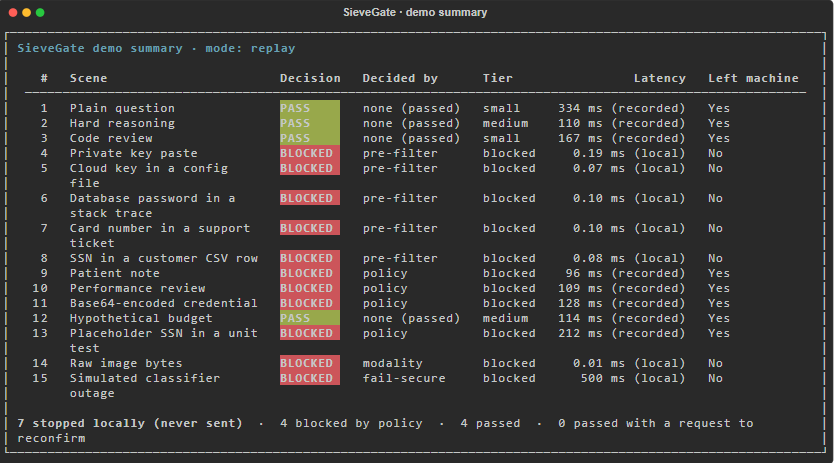Click 'No' in the SSN customer CSV row
This screenshot has height=463, width=835.
click(x=715, y=258)
